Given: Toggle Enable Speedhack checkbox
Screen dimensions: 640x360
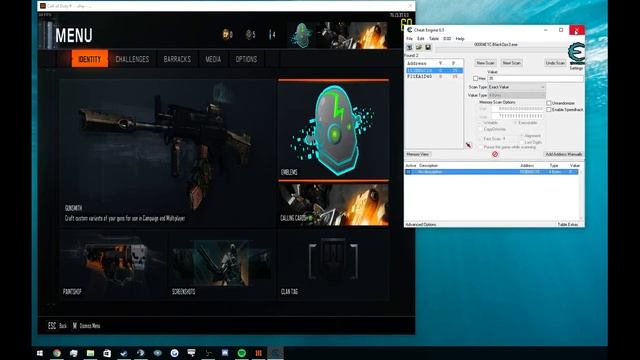Looking at the screenshot, I should point(549,110).
